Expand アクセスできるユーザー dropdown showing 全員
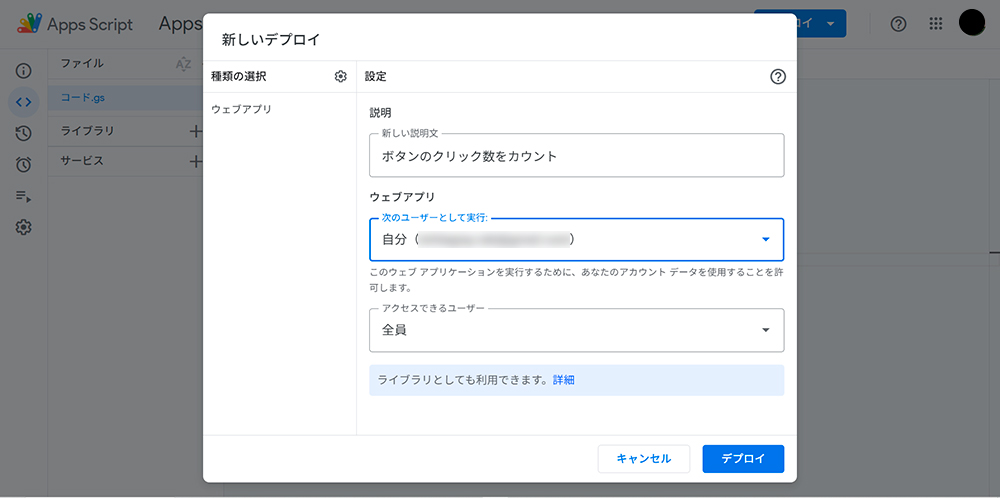Image resolution: width=1000 pixels, height=498 pixels. click(x=576, y=330)
